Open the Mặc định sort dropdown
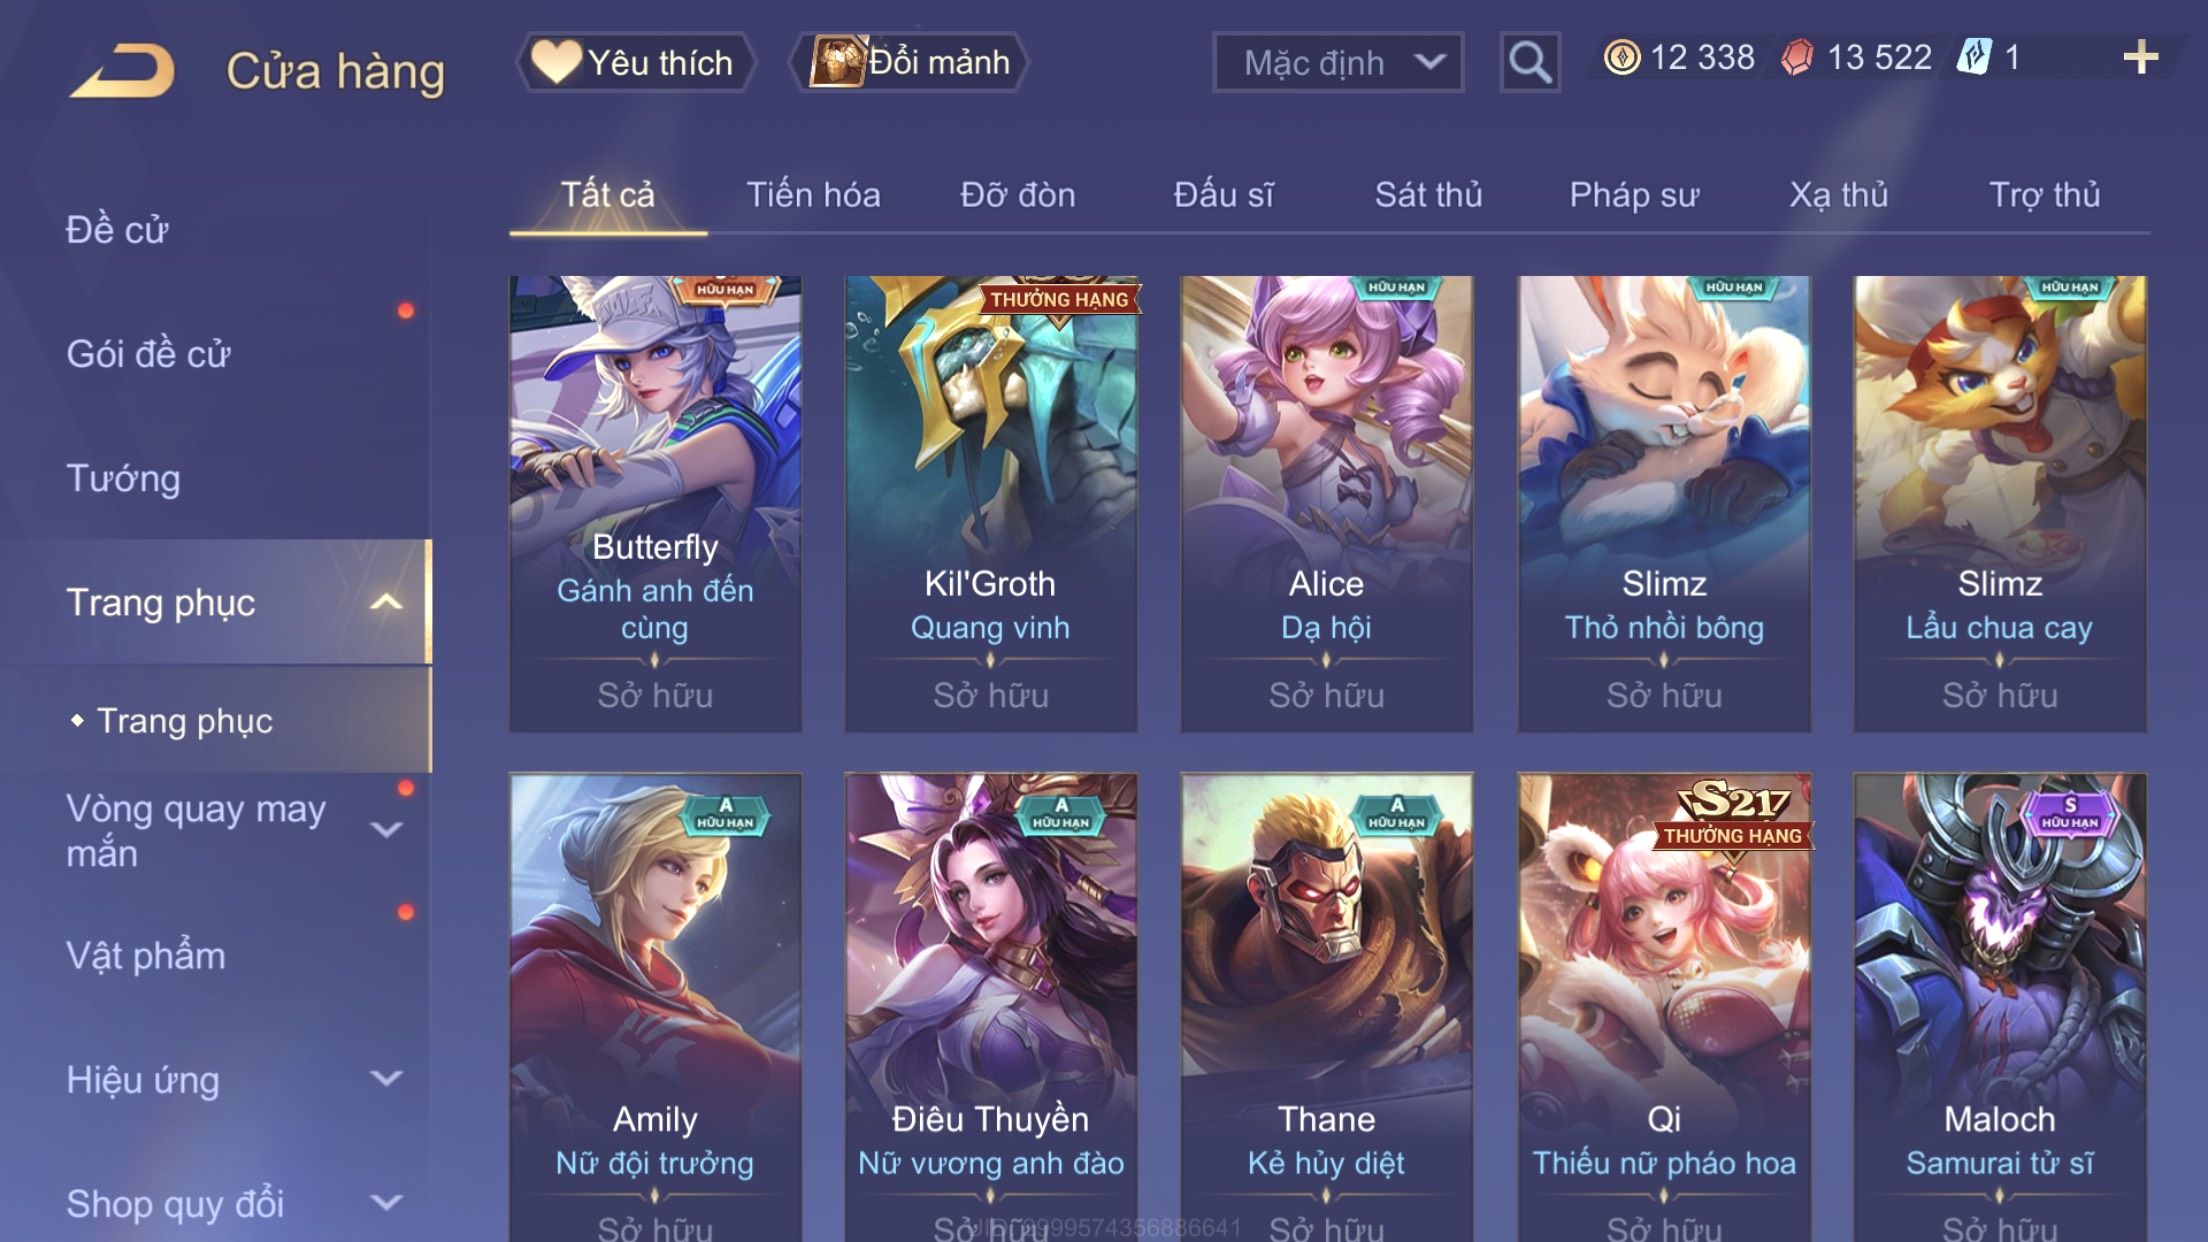Viewport: 2208px width, 1242px height. coord(1338,62)
